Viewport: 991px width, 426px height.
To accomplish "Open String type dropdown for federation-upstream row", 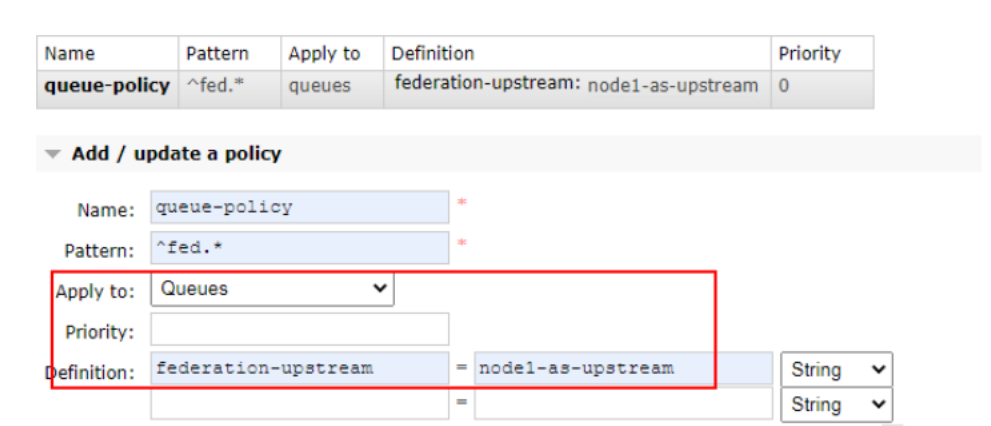I will [836, 369].
